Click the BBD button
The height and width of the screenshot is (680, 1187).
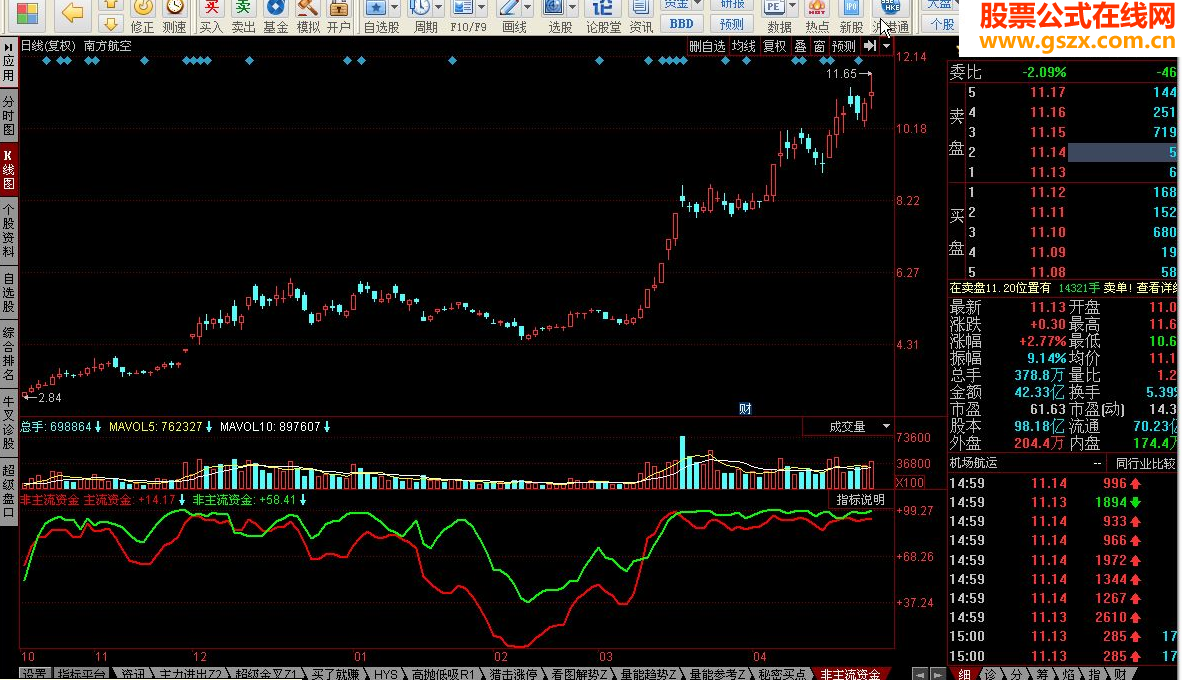click(681, 24)
